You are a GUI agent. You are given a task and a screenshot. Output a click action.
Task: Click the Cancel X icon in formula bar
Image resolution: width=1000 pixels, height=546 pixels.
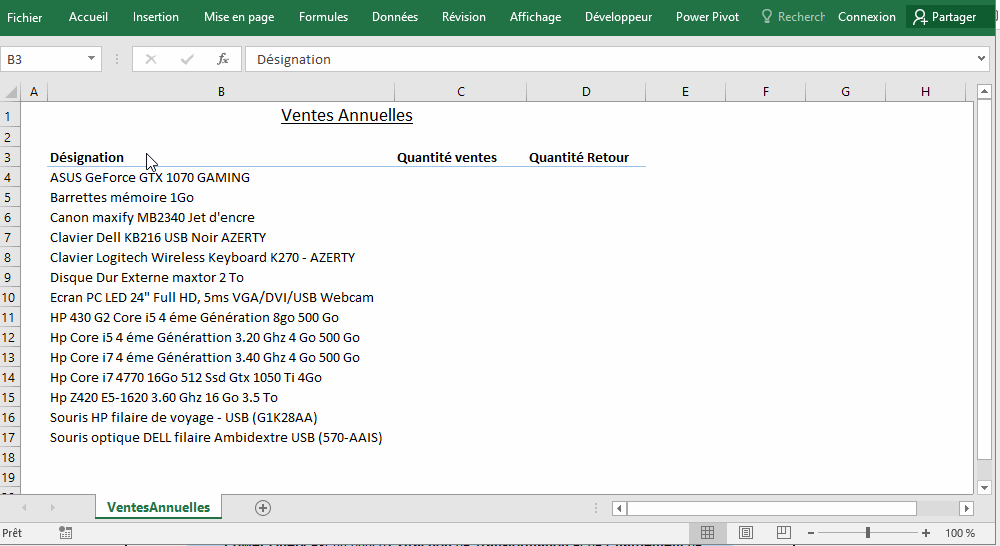tap(151, 59)
